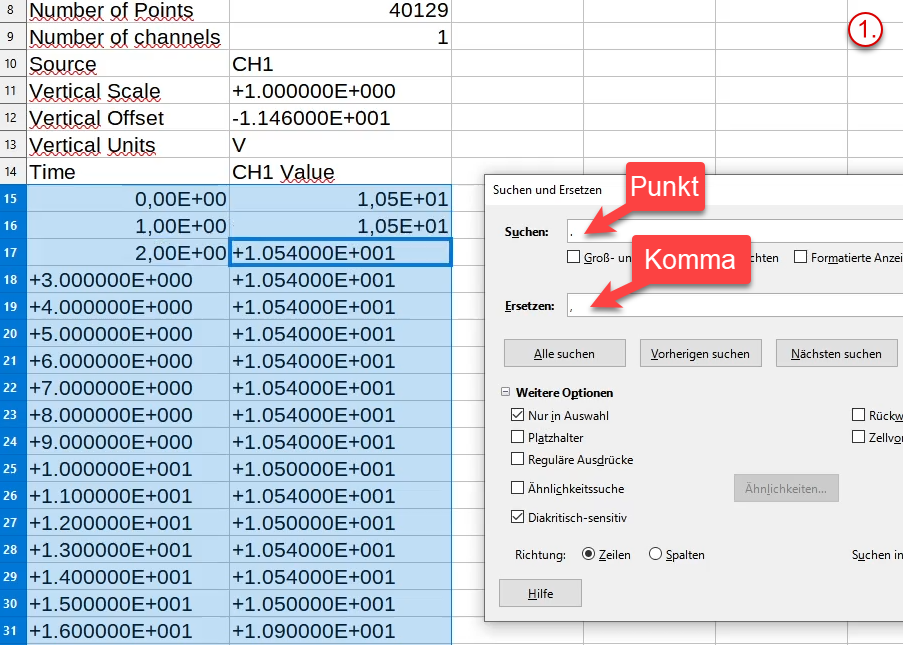Click the '+1.200000E+001' cell

(128, 523)
